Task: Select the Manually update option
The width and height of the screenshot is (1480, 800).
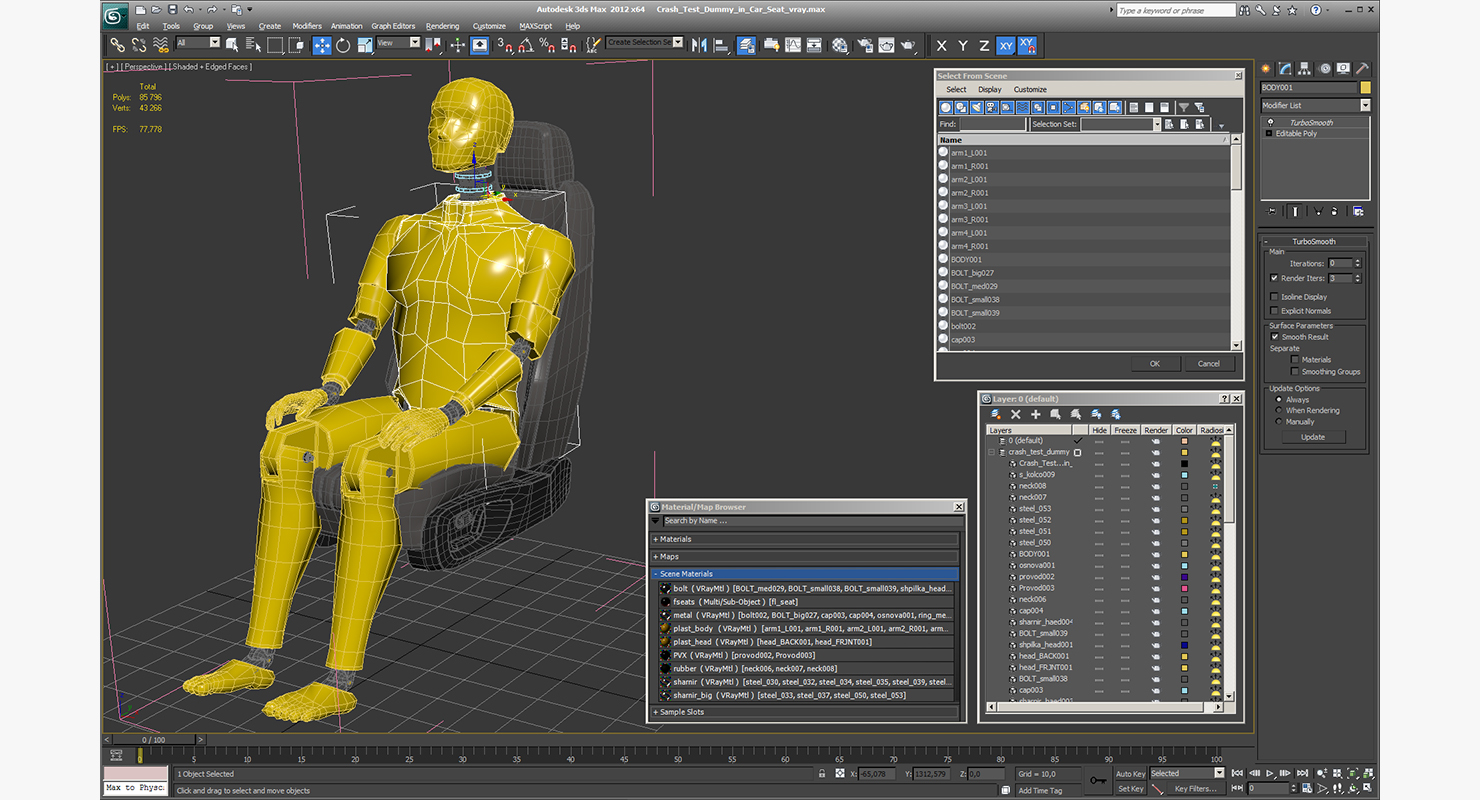Action: (x=1278, y=422)
